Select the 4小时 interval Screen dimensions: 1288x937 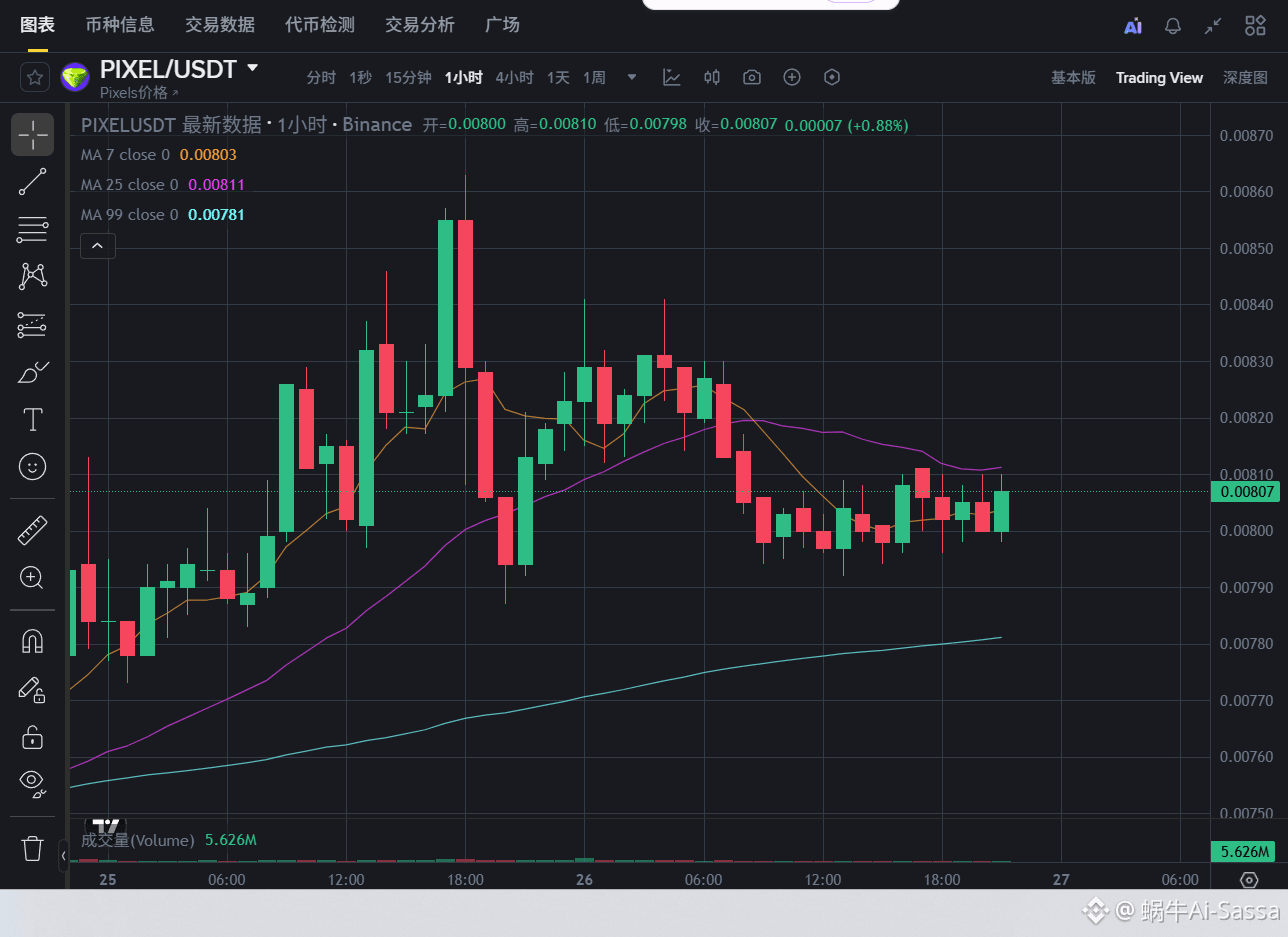point(515,77)
